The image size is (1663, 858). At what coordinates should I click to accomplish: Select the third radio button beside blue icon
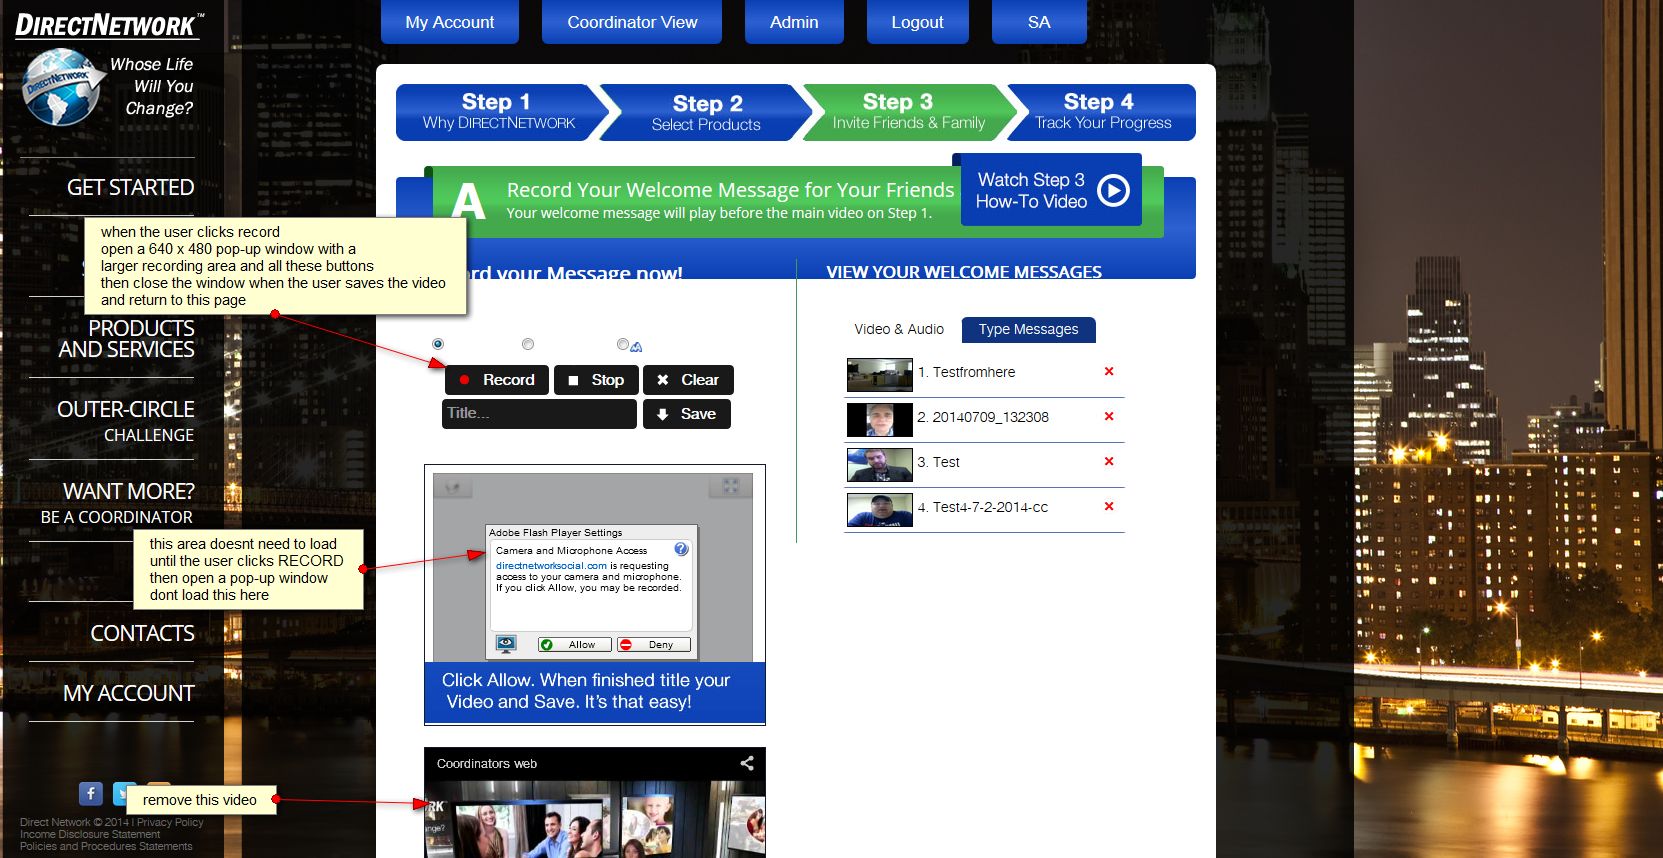click(x=623, y=344)
